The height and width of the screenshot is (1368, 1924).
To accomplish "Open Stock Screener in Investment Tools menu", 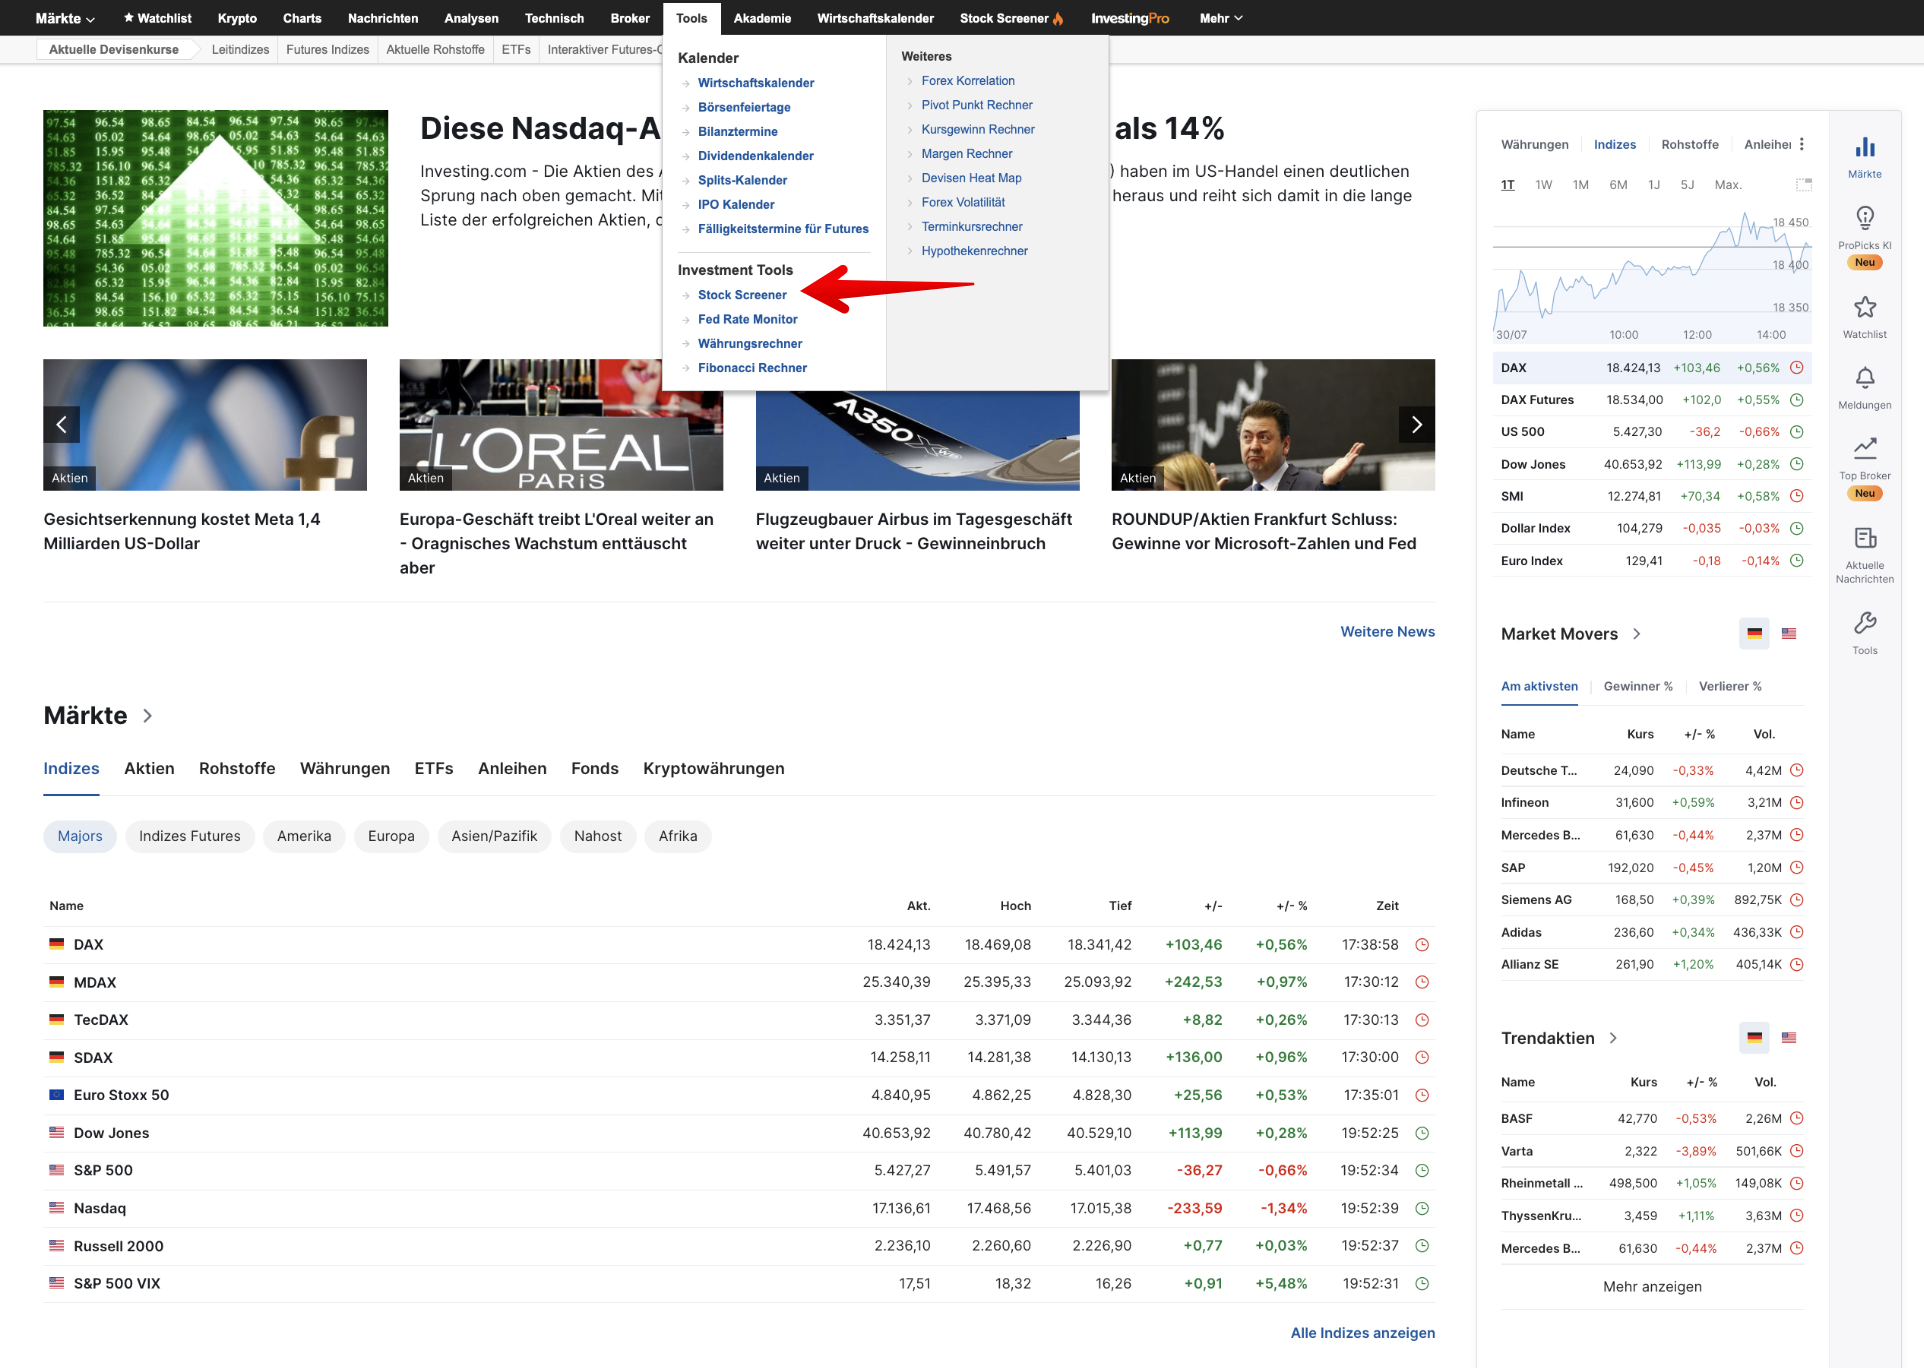I will pyautogui.click(x=742, y=295).
